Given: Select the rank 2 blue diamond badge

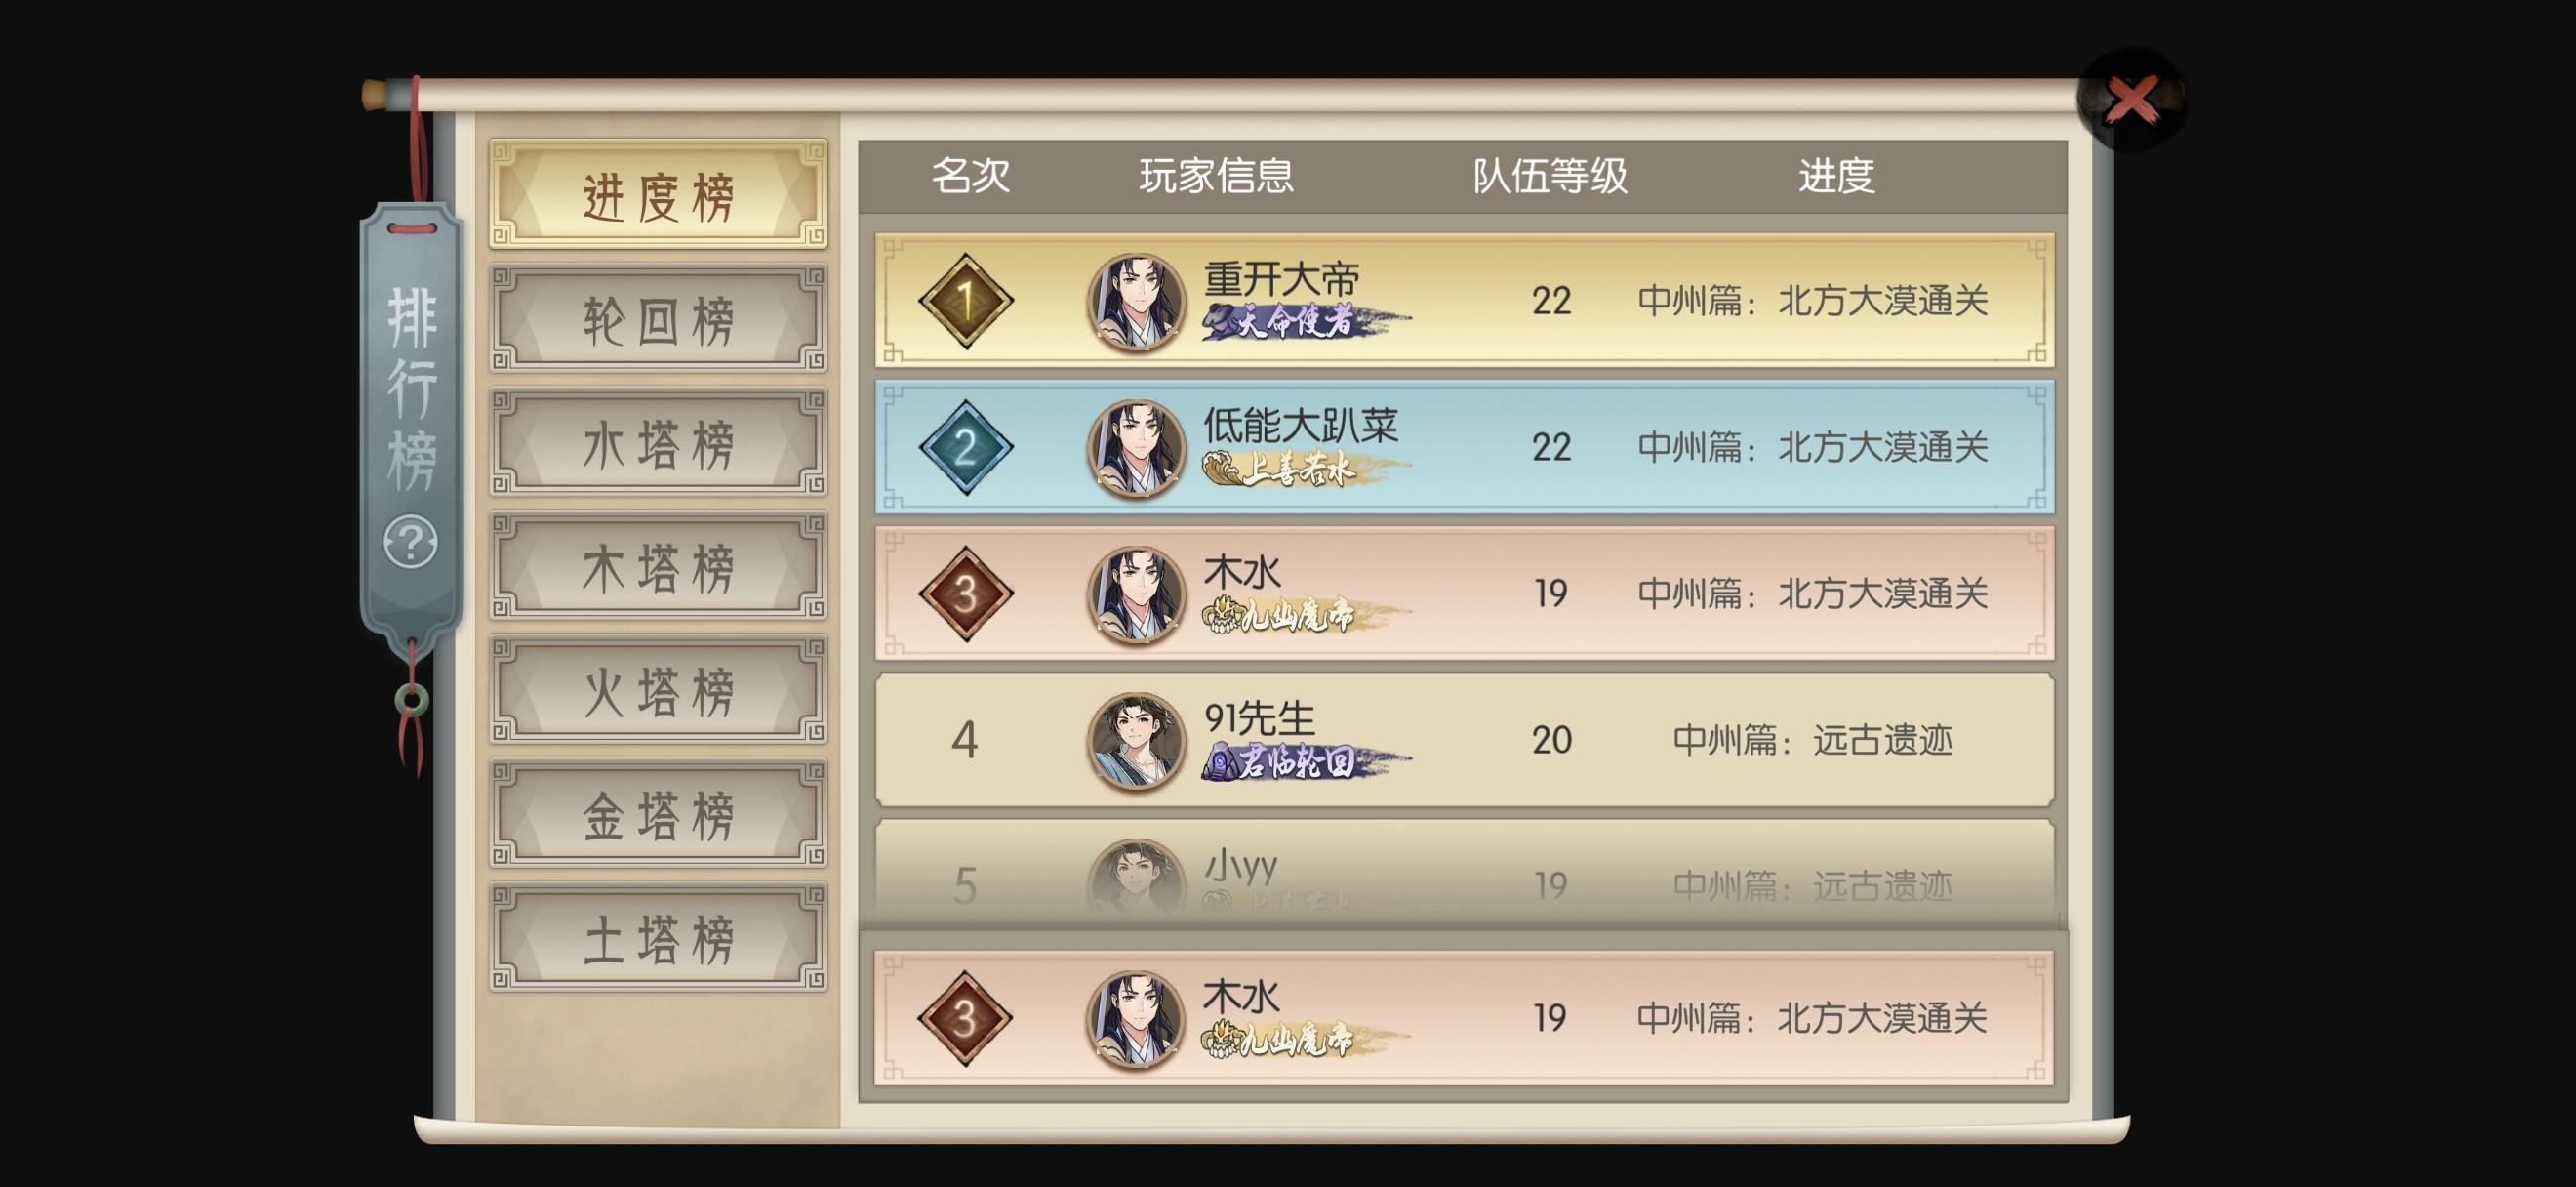Looking at the screenshot, I should [x=965, y=447].
